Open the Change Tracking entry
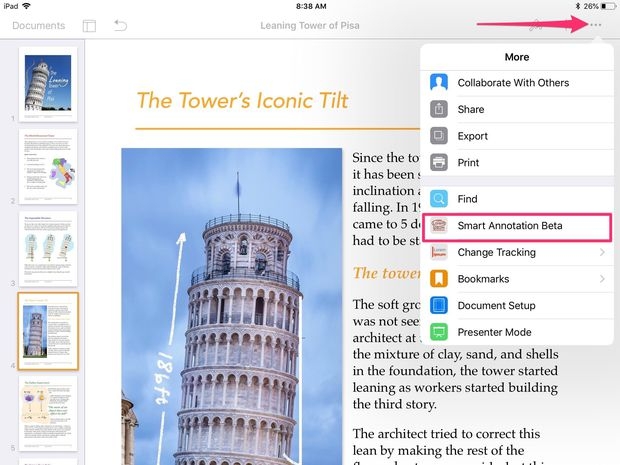Image resolution: width=620 pixels, height=465 pixels. (x=517, y=252)
